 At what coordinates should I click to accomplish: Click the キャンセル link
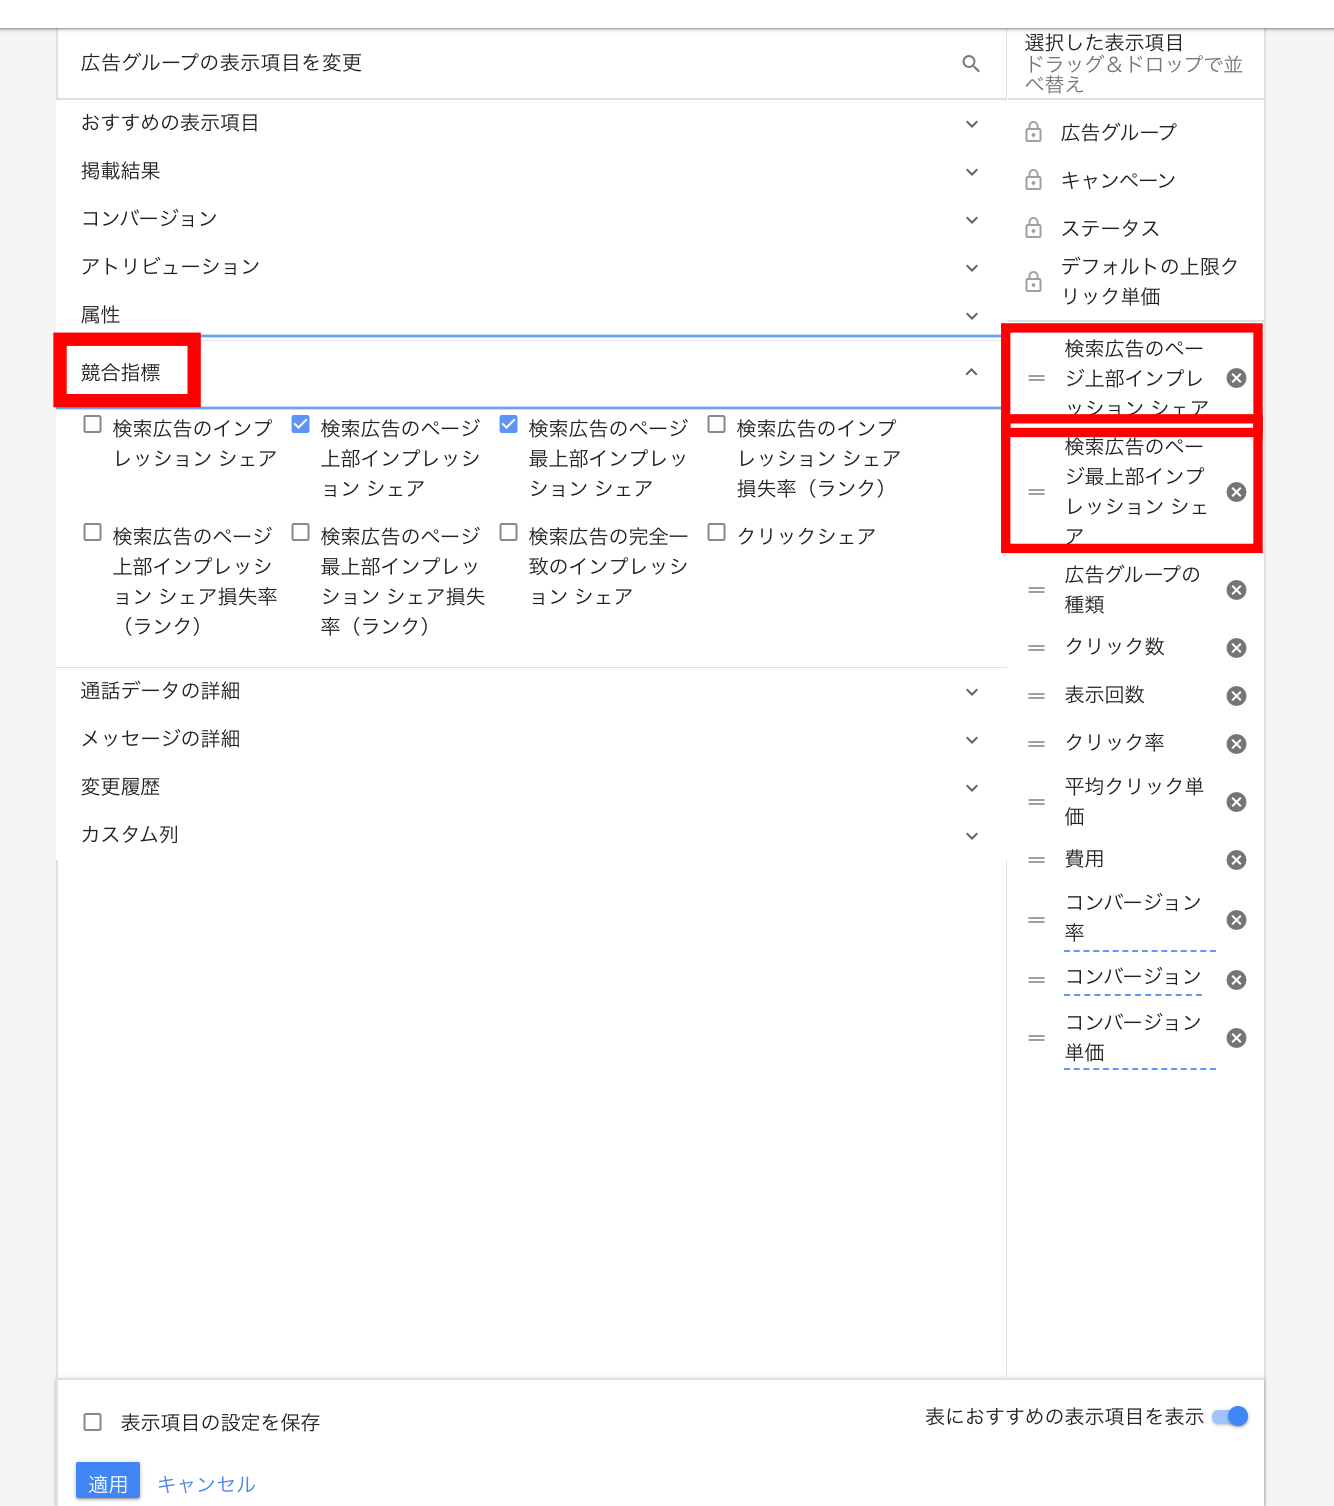click(206, 1484)
